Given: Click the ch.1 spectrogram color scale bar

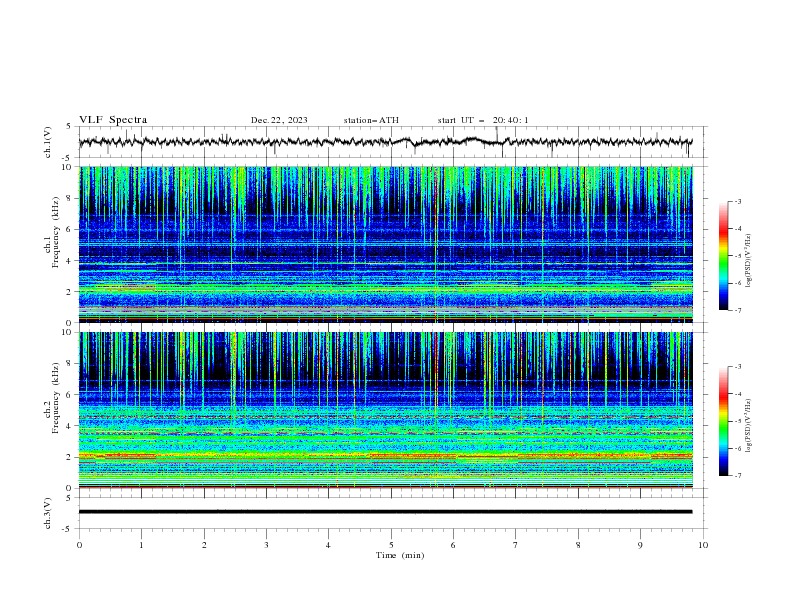Looking at the screenshot, I should (x=723, y=256).
